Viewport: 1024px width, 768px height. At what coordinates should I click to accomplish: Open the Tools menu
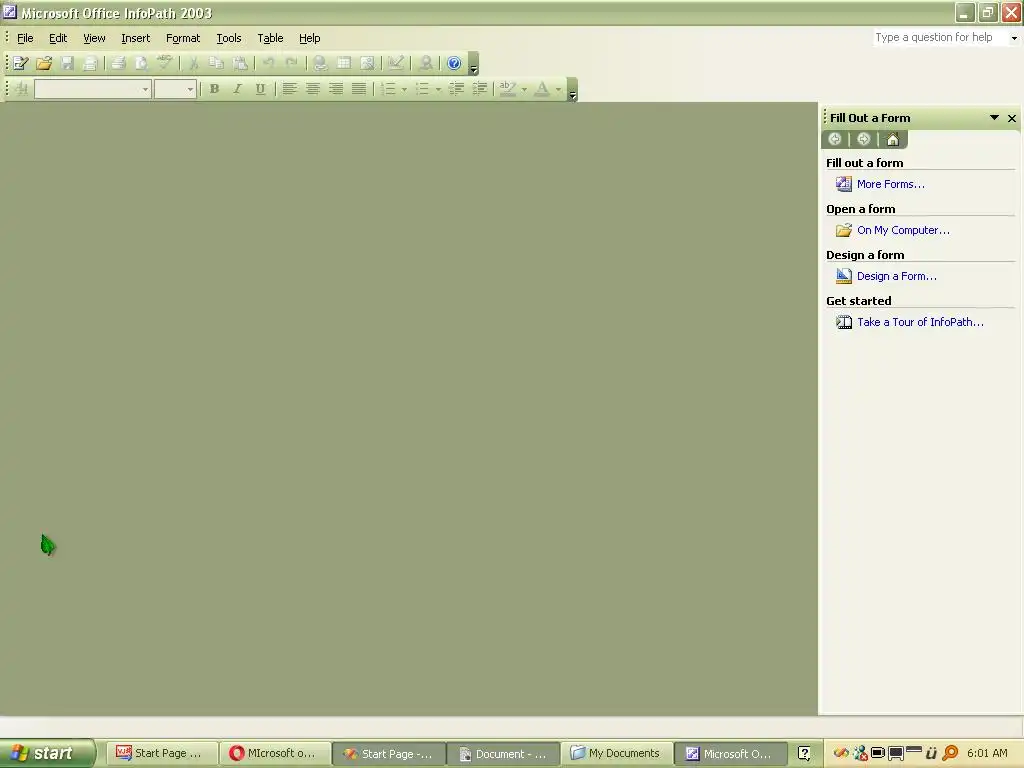point(229,38)
